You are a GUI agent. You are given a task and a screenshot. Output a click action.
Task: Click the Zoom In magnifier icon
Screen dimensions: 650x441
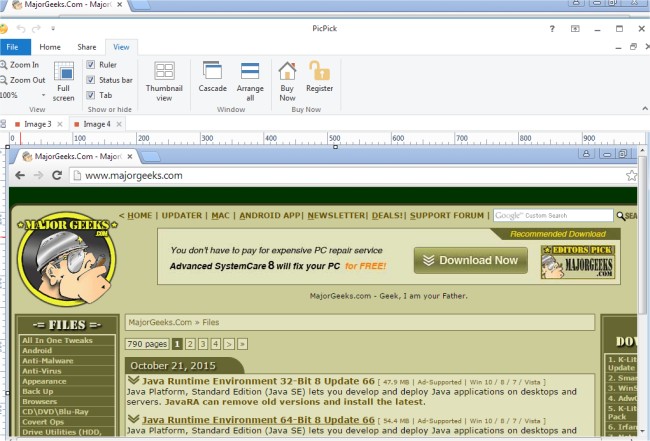3,65
